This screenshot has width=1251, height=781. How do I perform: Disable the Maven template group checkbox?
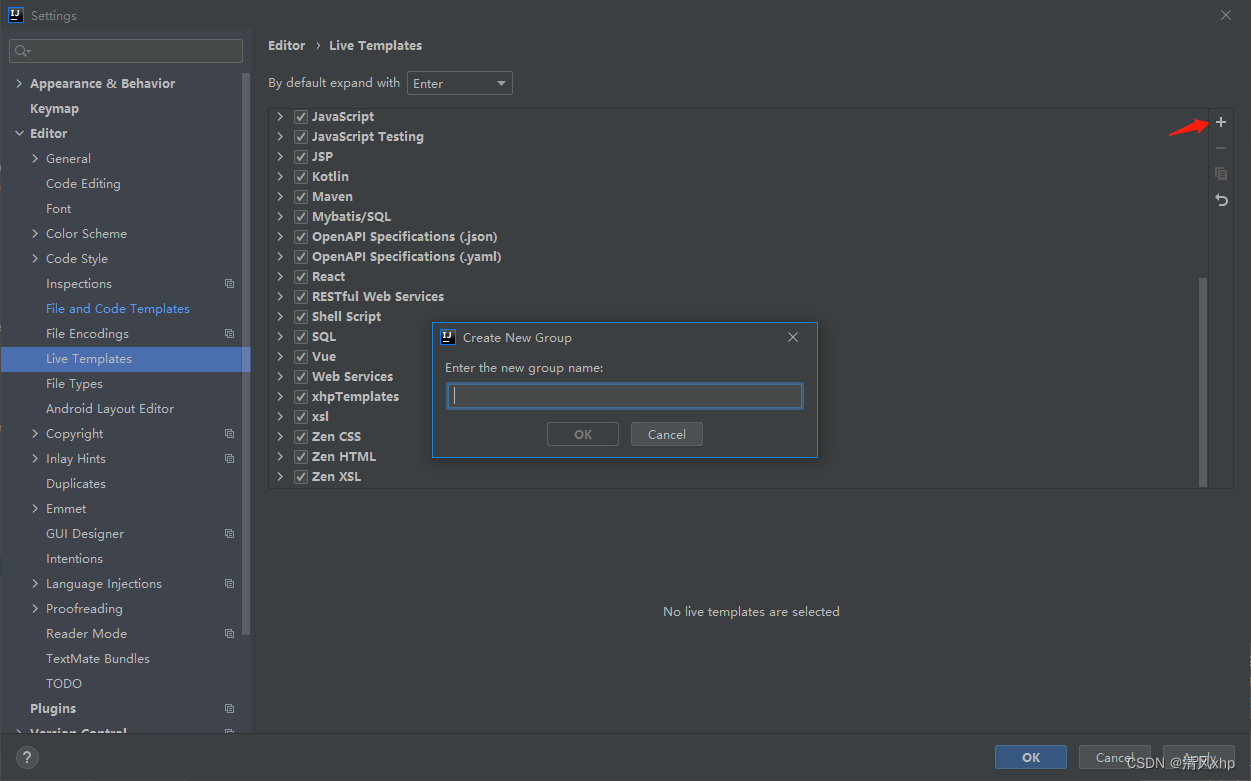click(301, 197)
